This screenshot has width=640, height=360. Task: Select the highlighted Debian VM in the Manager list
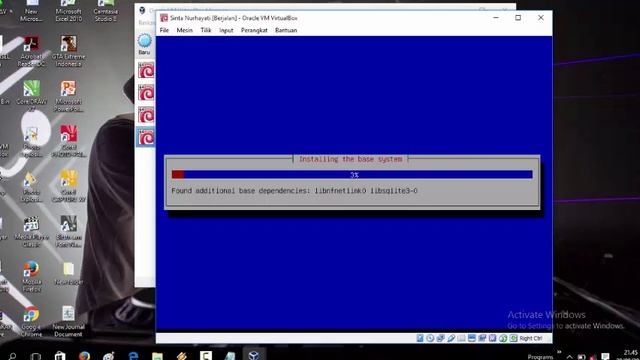146,137
